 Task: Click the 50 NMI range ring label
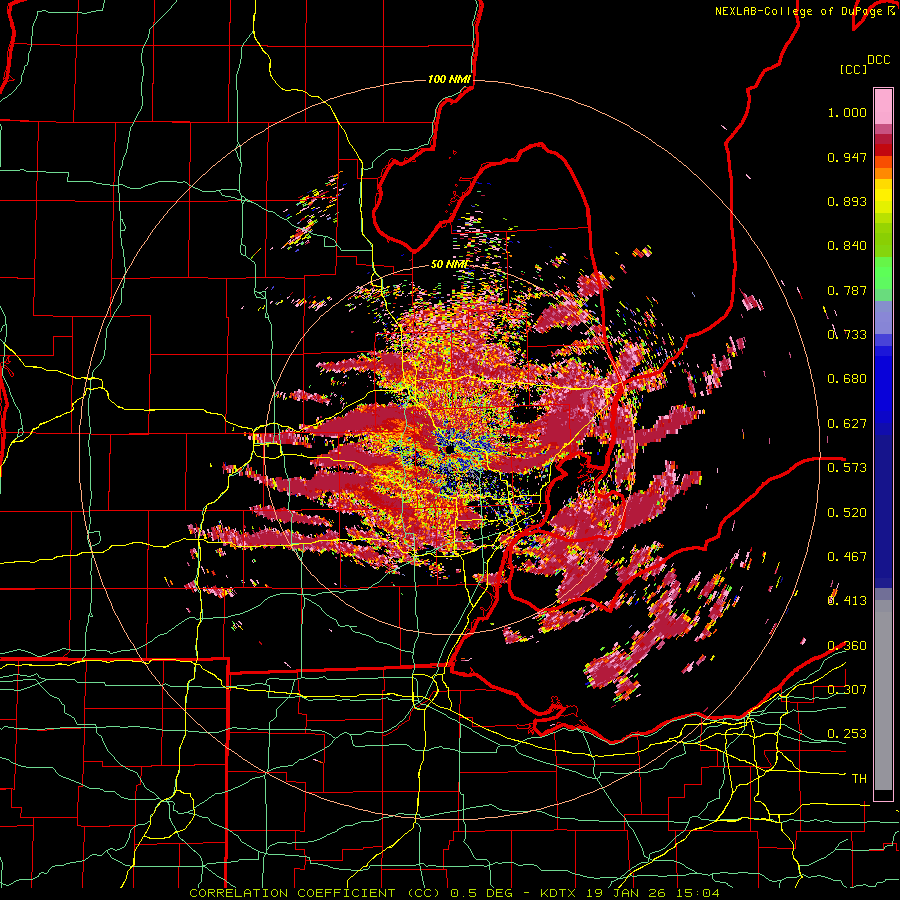(x=449, y=265)
